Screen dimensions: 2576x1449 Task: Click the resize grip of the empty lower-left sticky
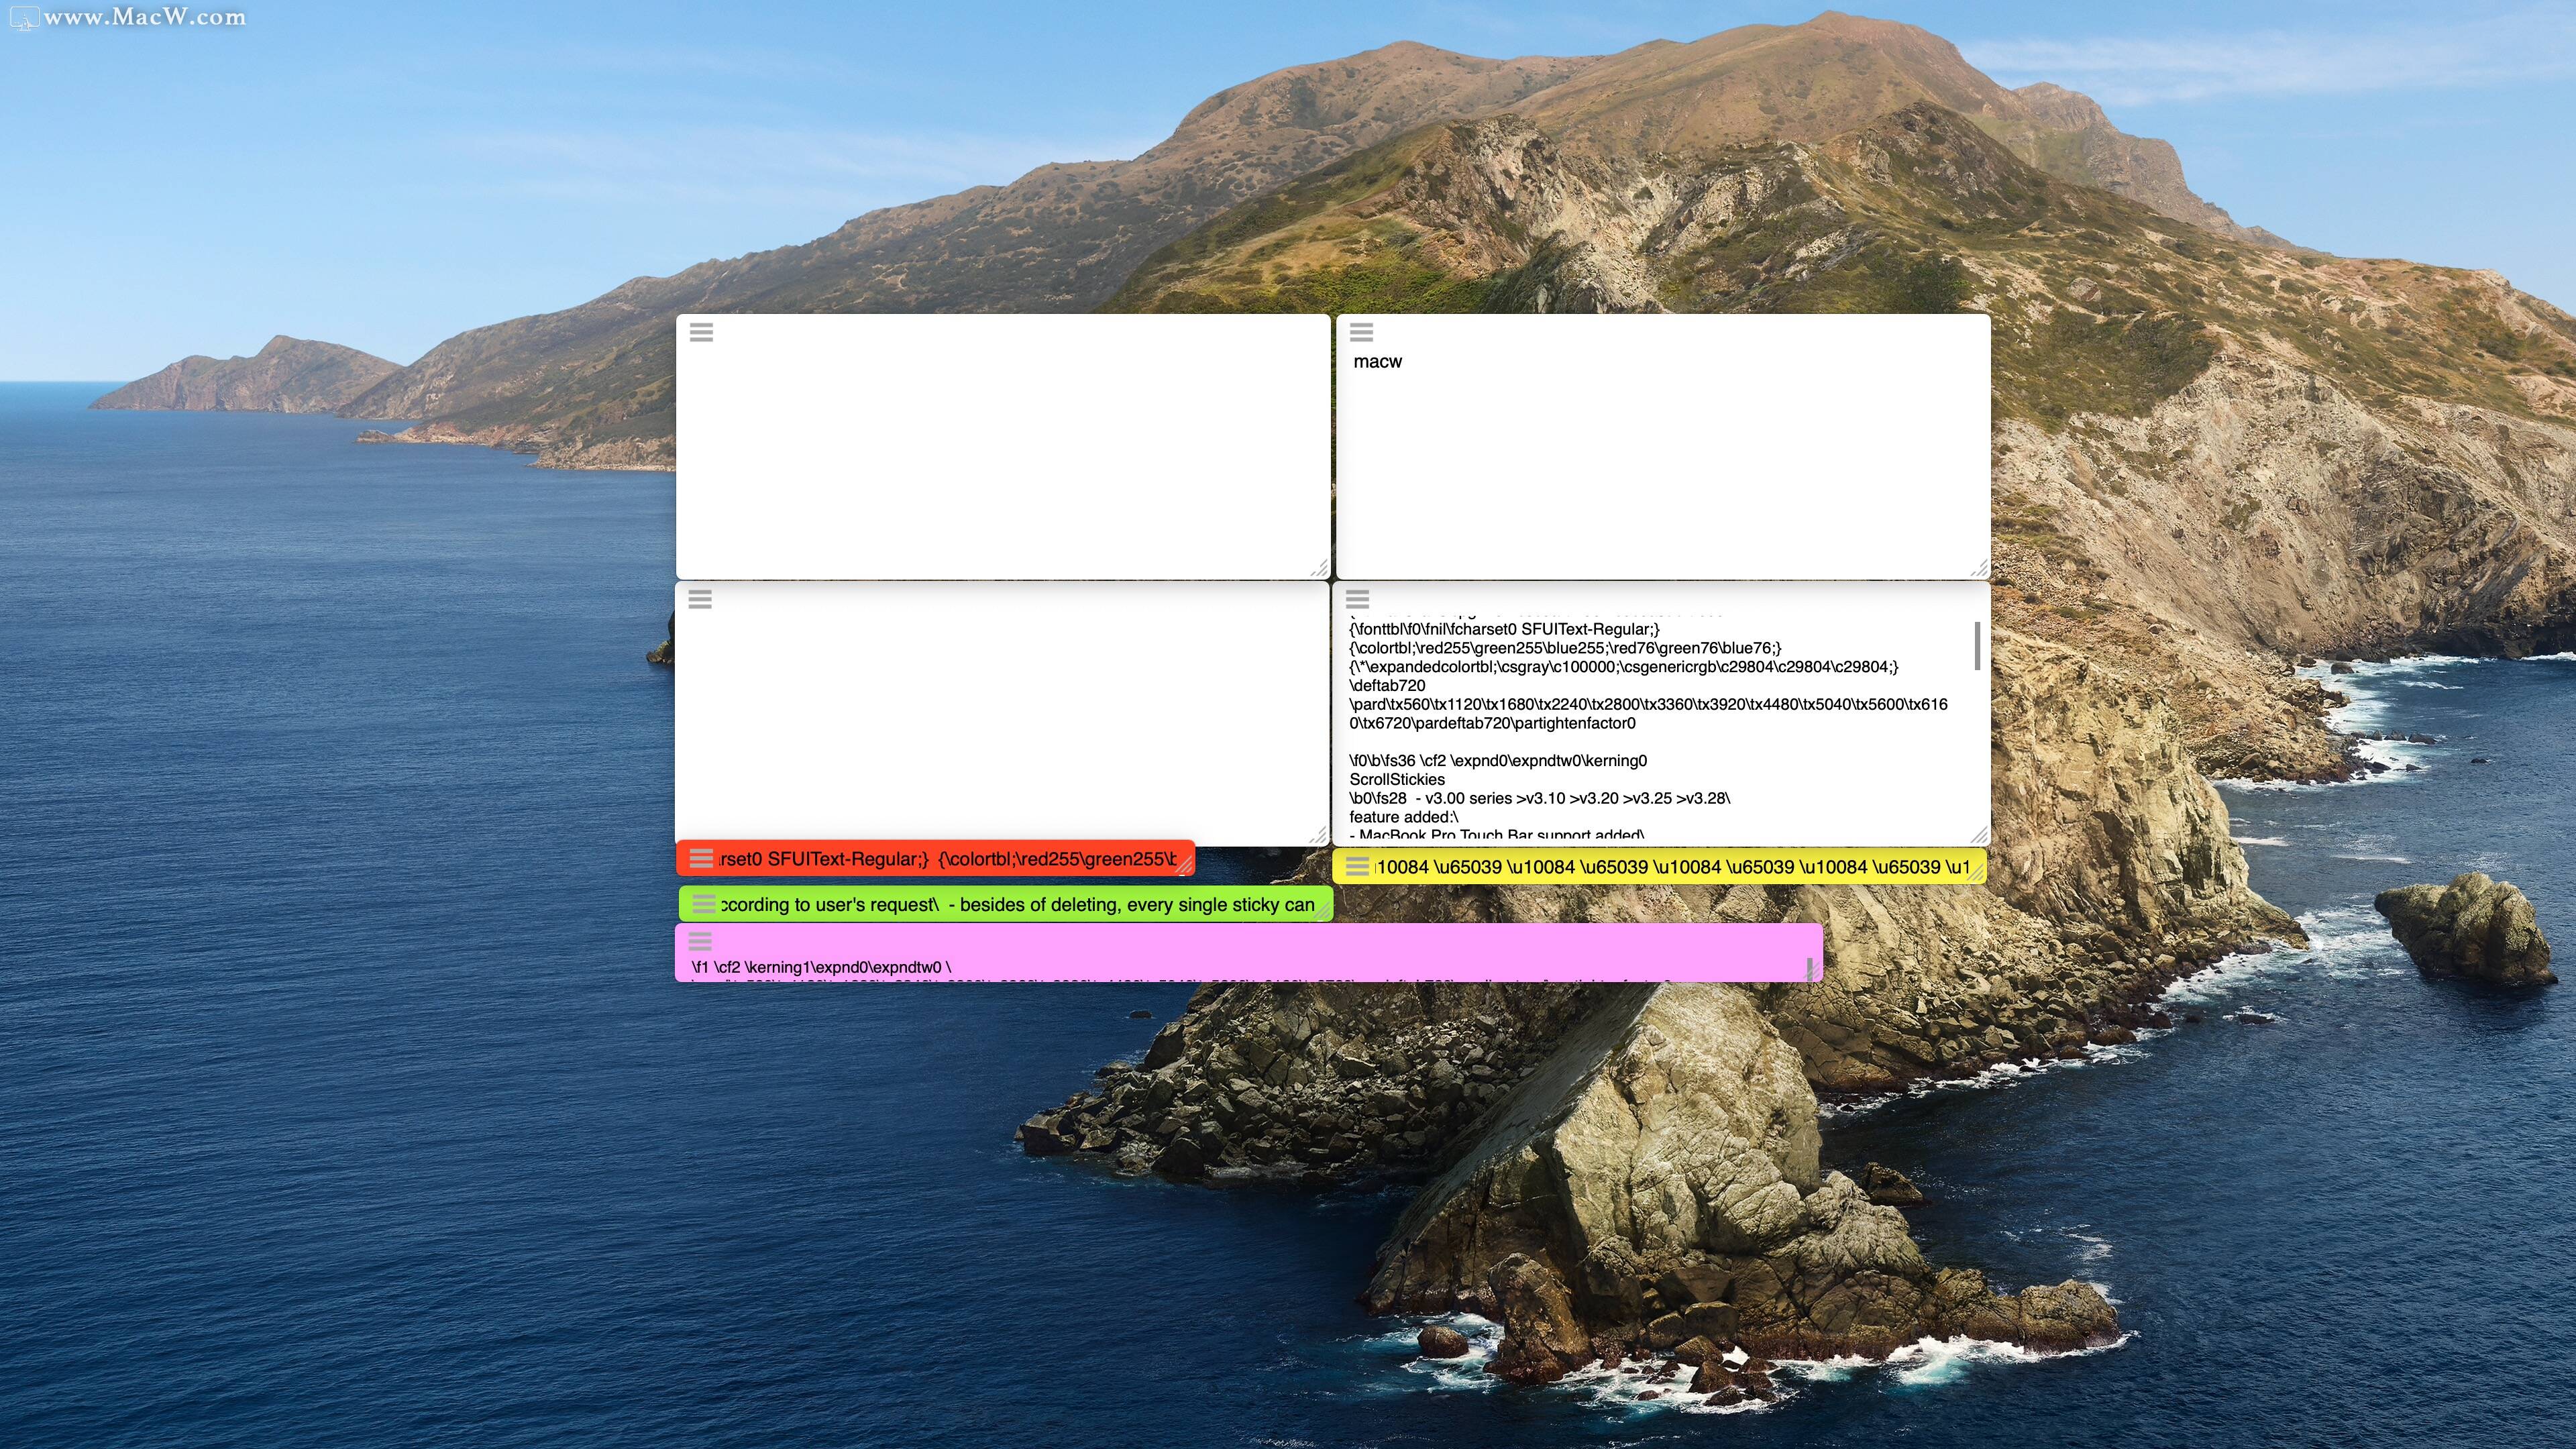1319,835
